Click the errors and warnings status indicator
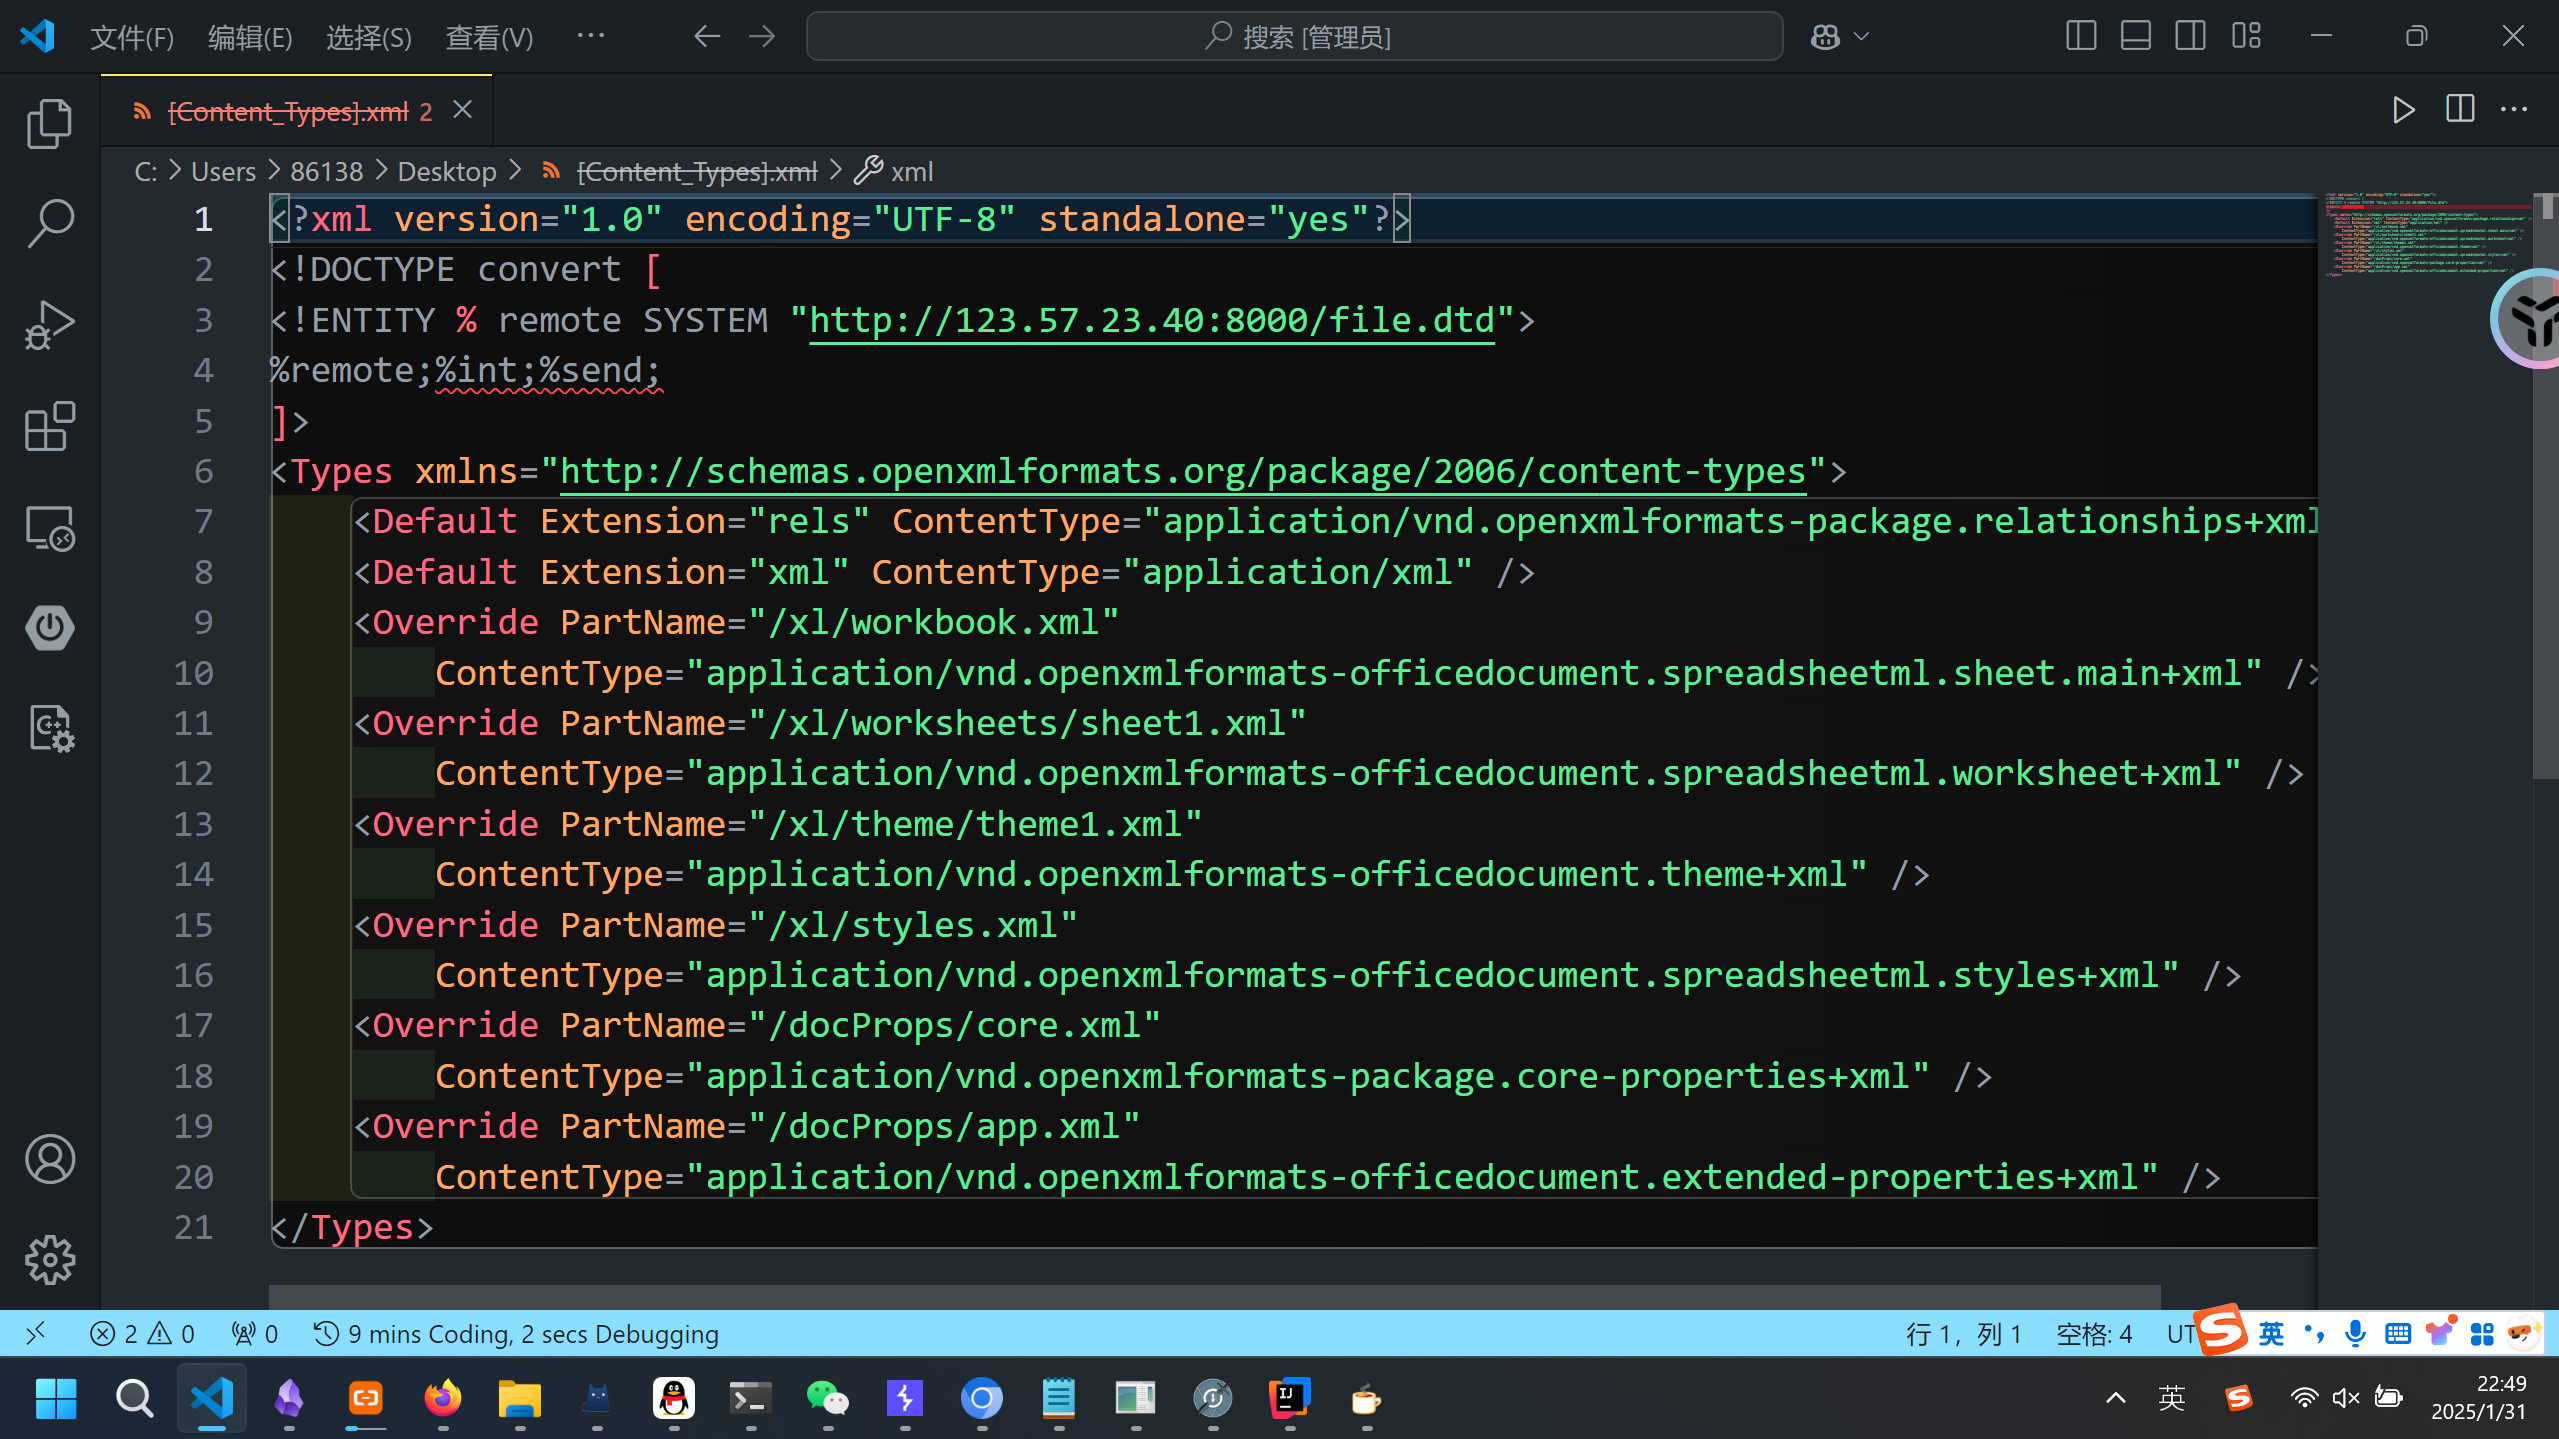 point(142,1334)
